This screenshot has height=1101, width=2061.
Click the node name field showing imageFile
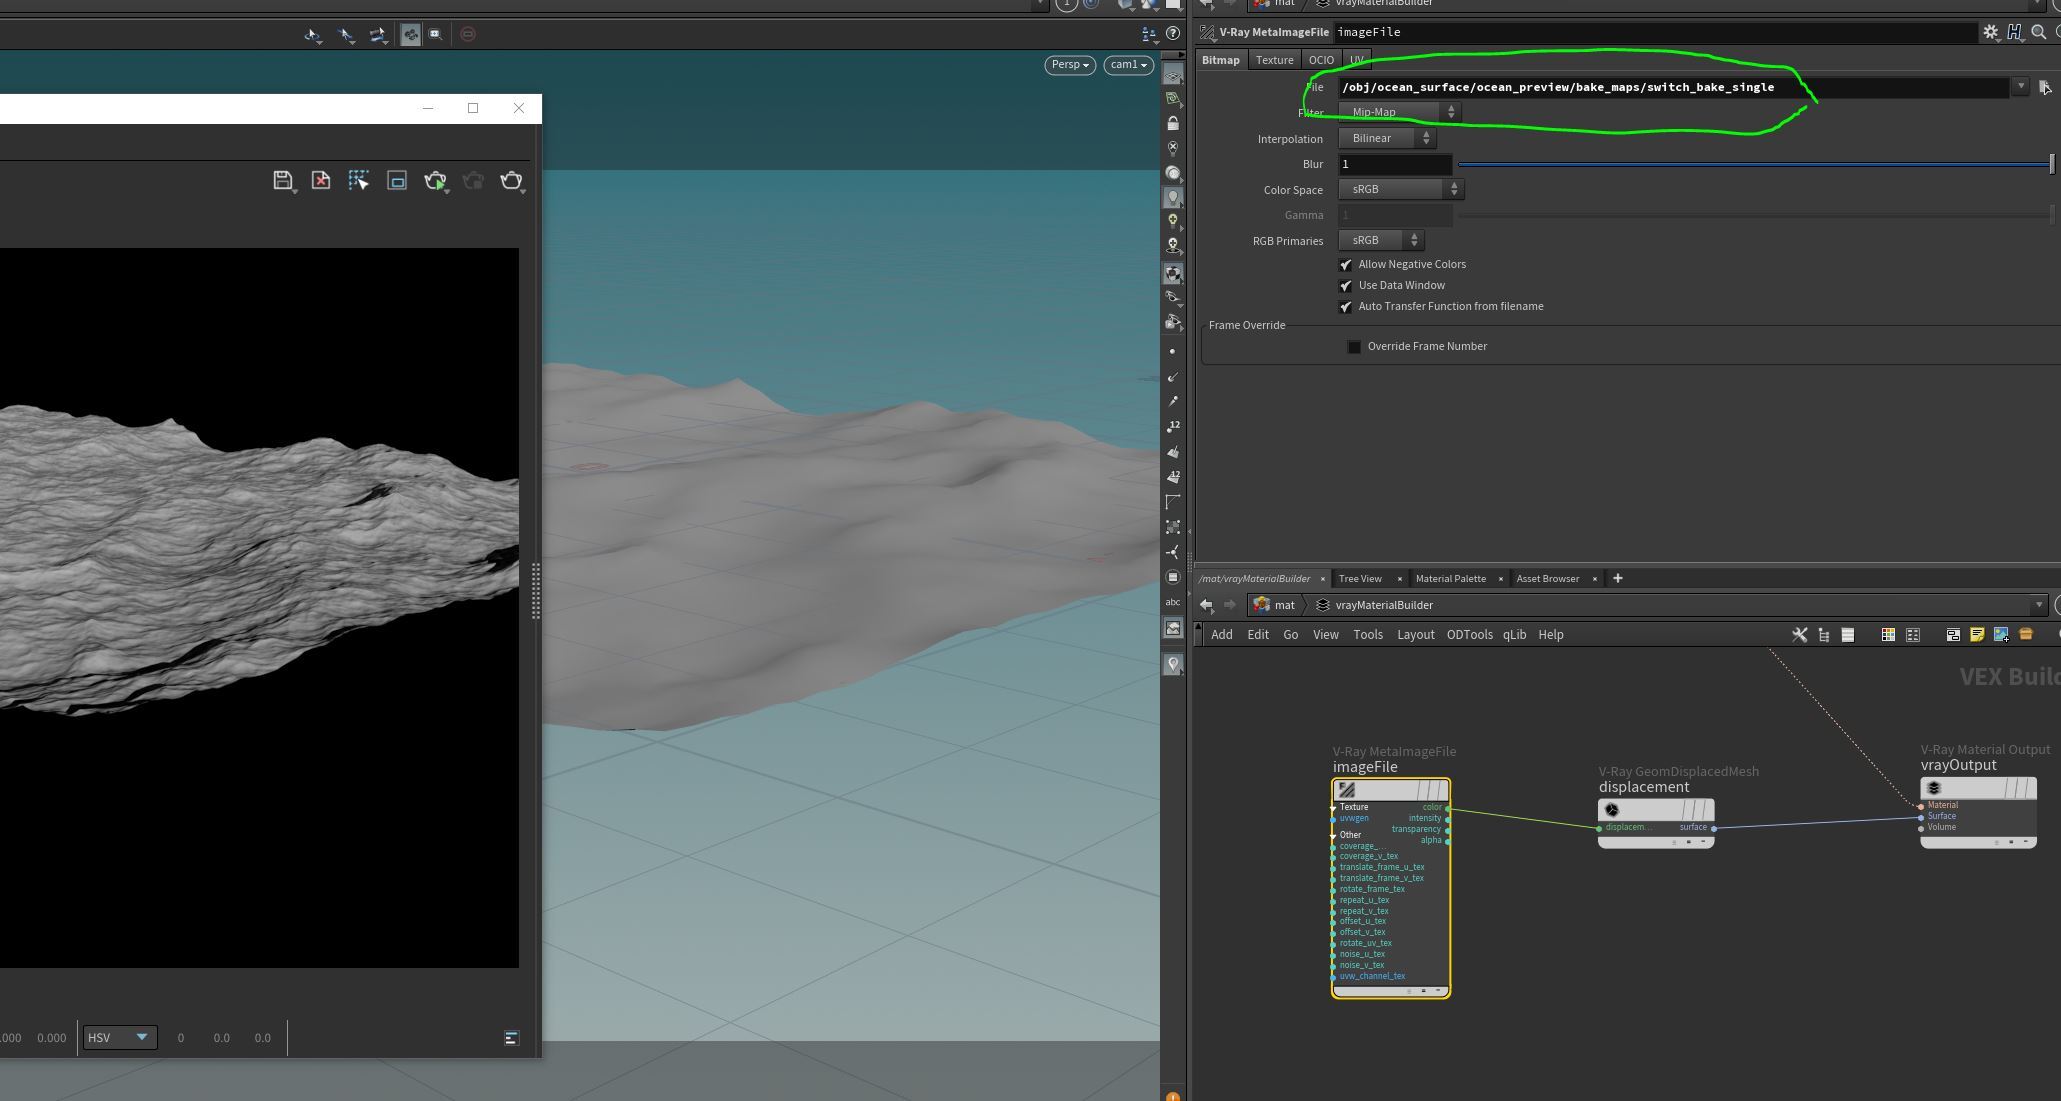[1655, 32]
